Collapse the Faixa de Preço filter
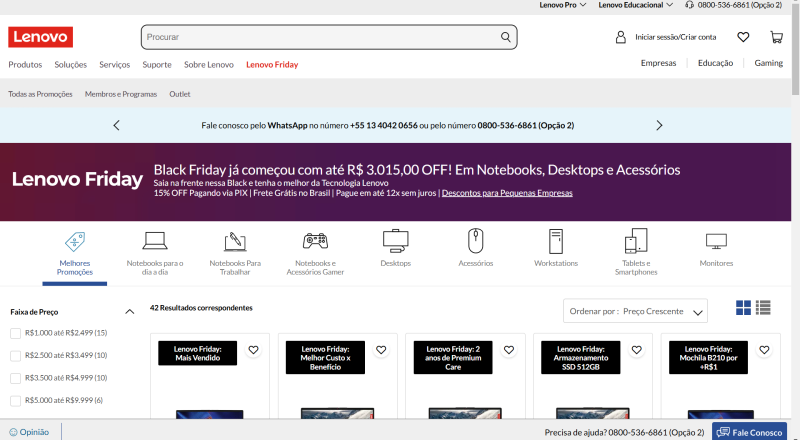 tap(130, 311)
